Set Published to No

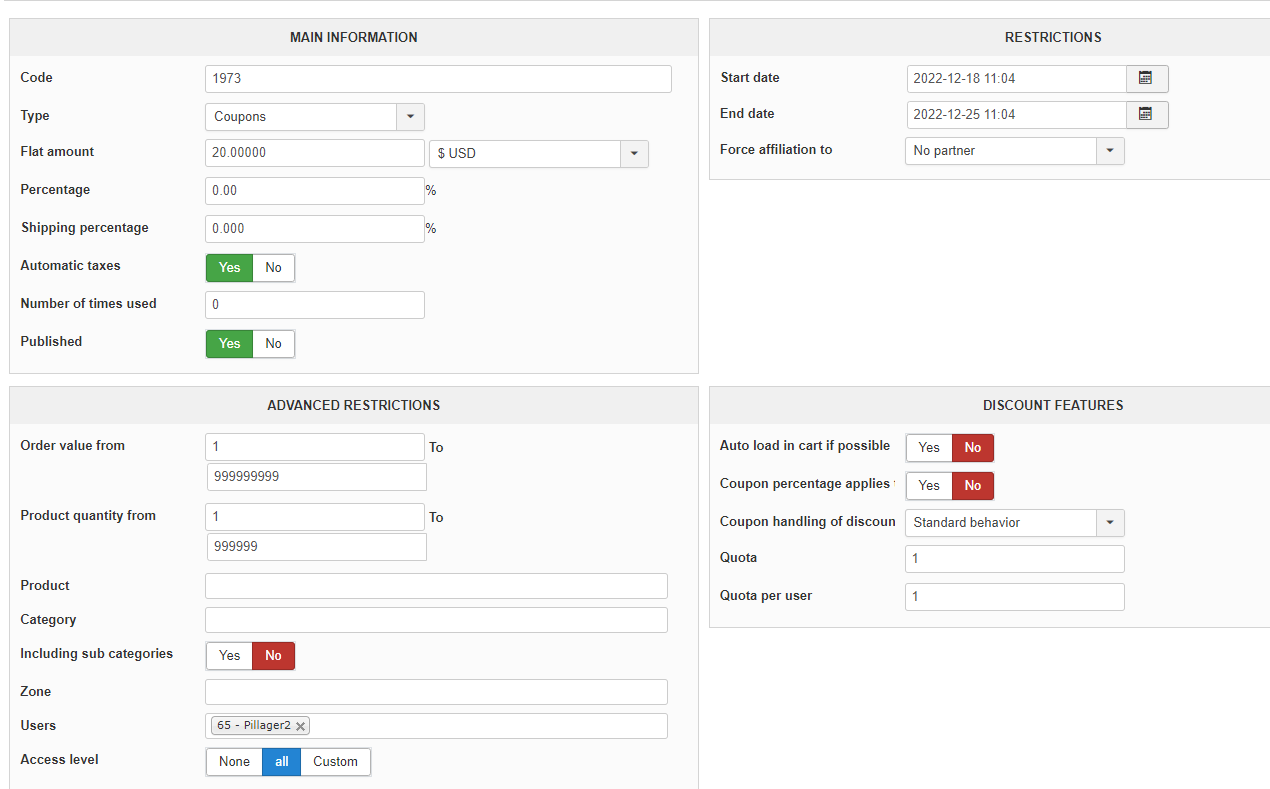tap(274, 344)
